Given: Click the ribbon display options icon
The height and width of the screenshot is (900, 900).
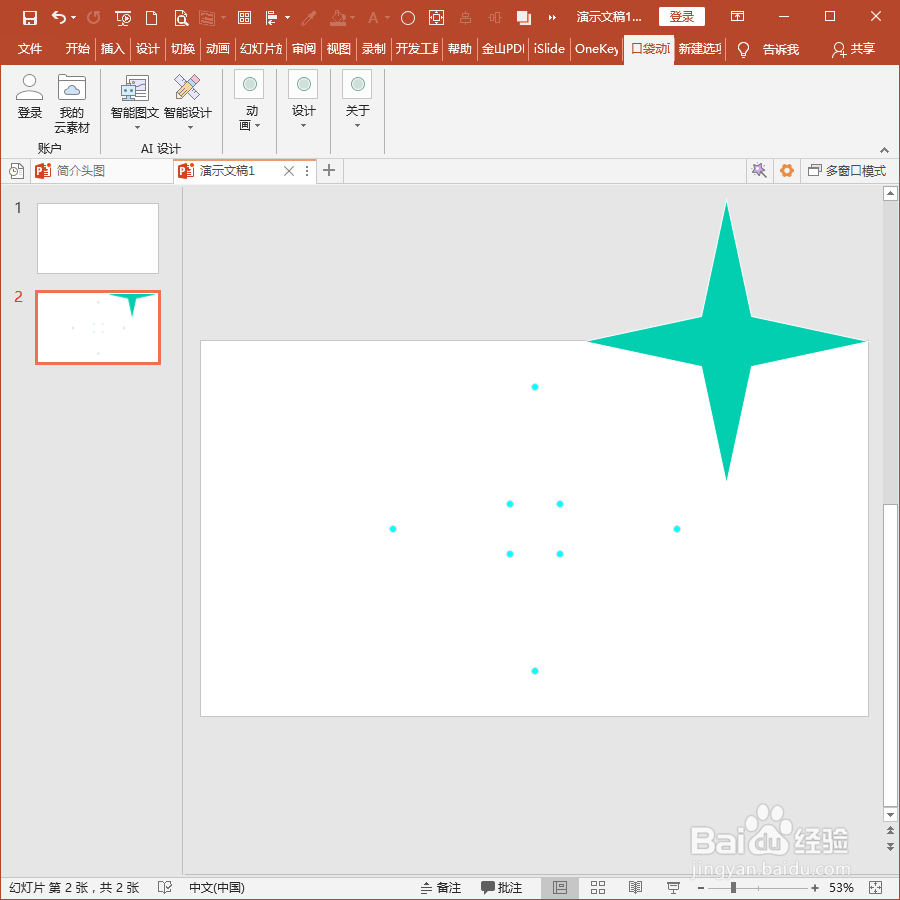Looking at the screenshot, I should pos(738,16).
